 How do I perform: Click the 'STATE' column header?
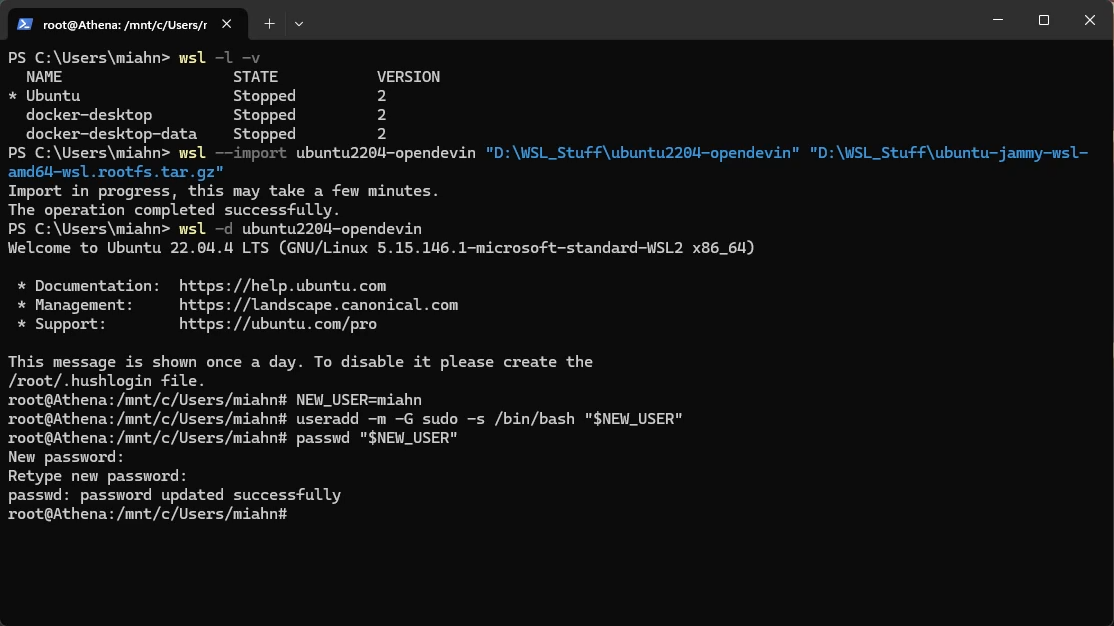point(256,77)
